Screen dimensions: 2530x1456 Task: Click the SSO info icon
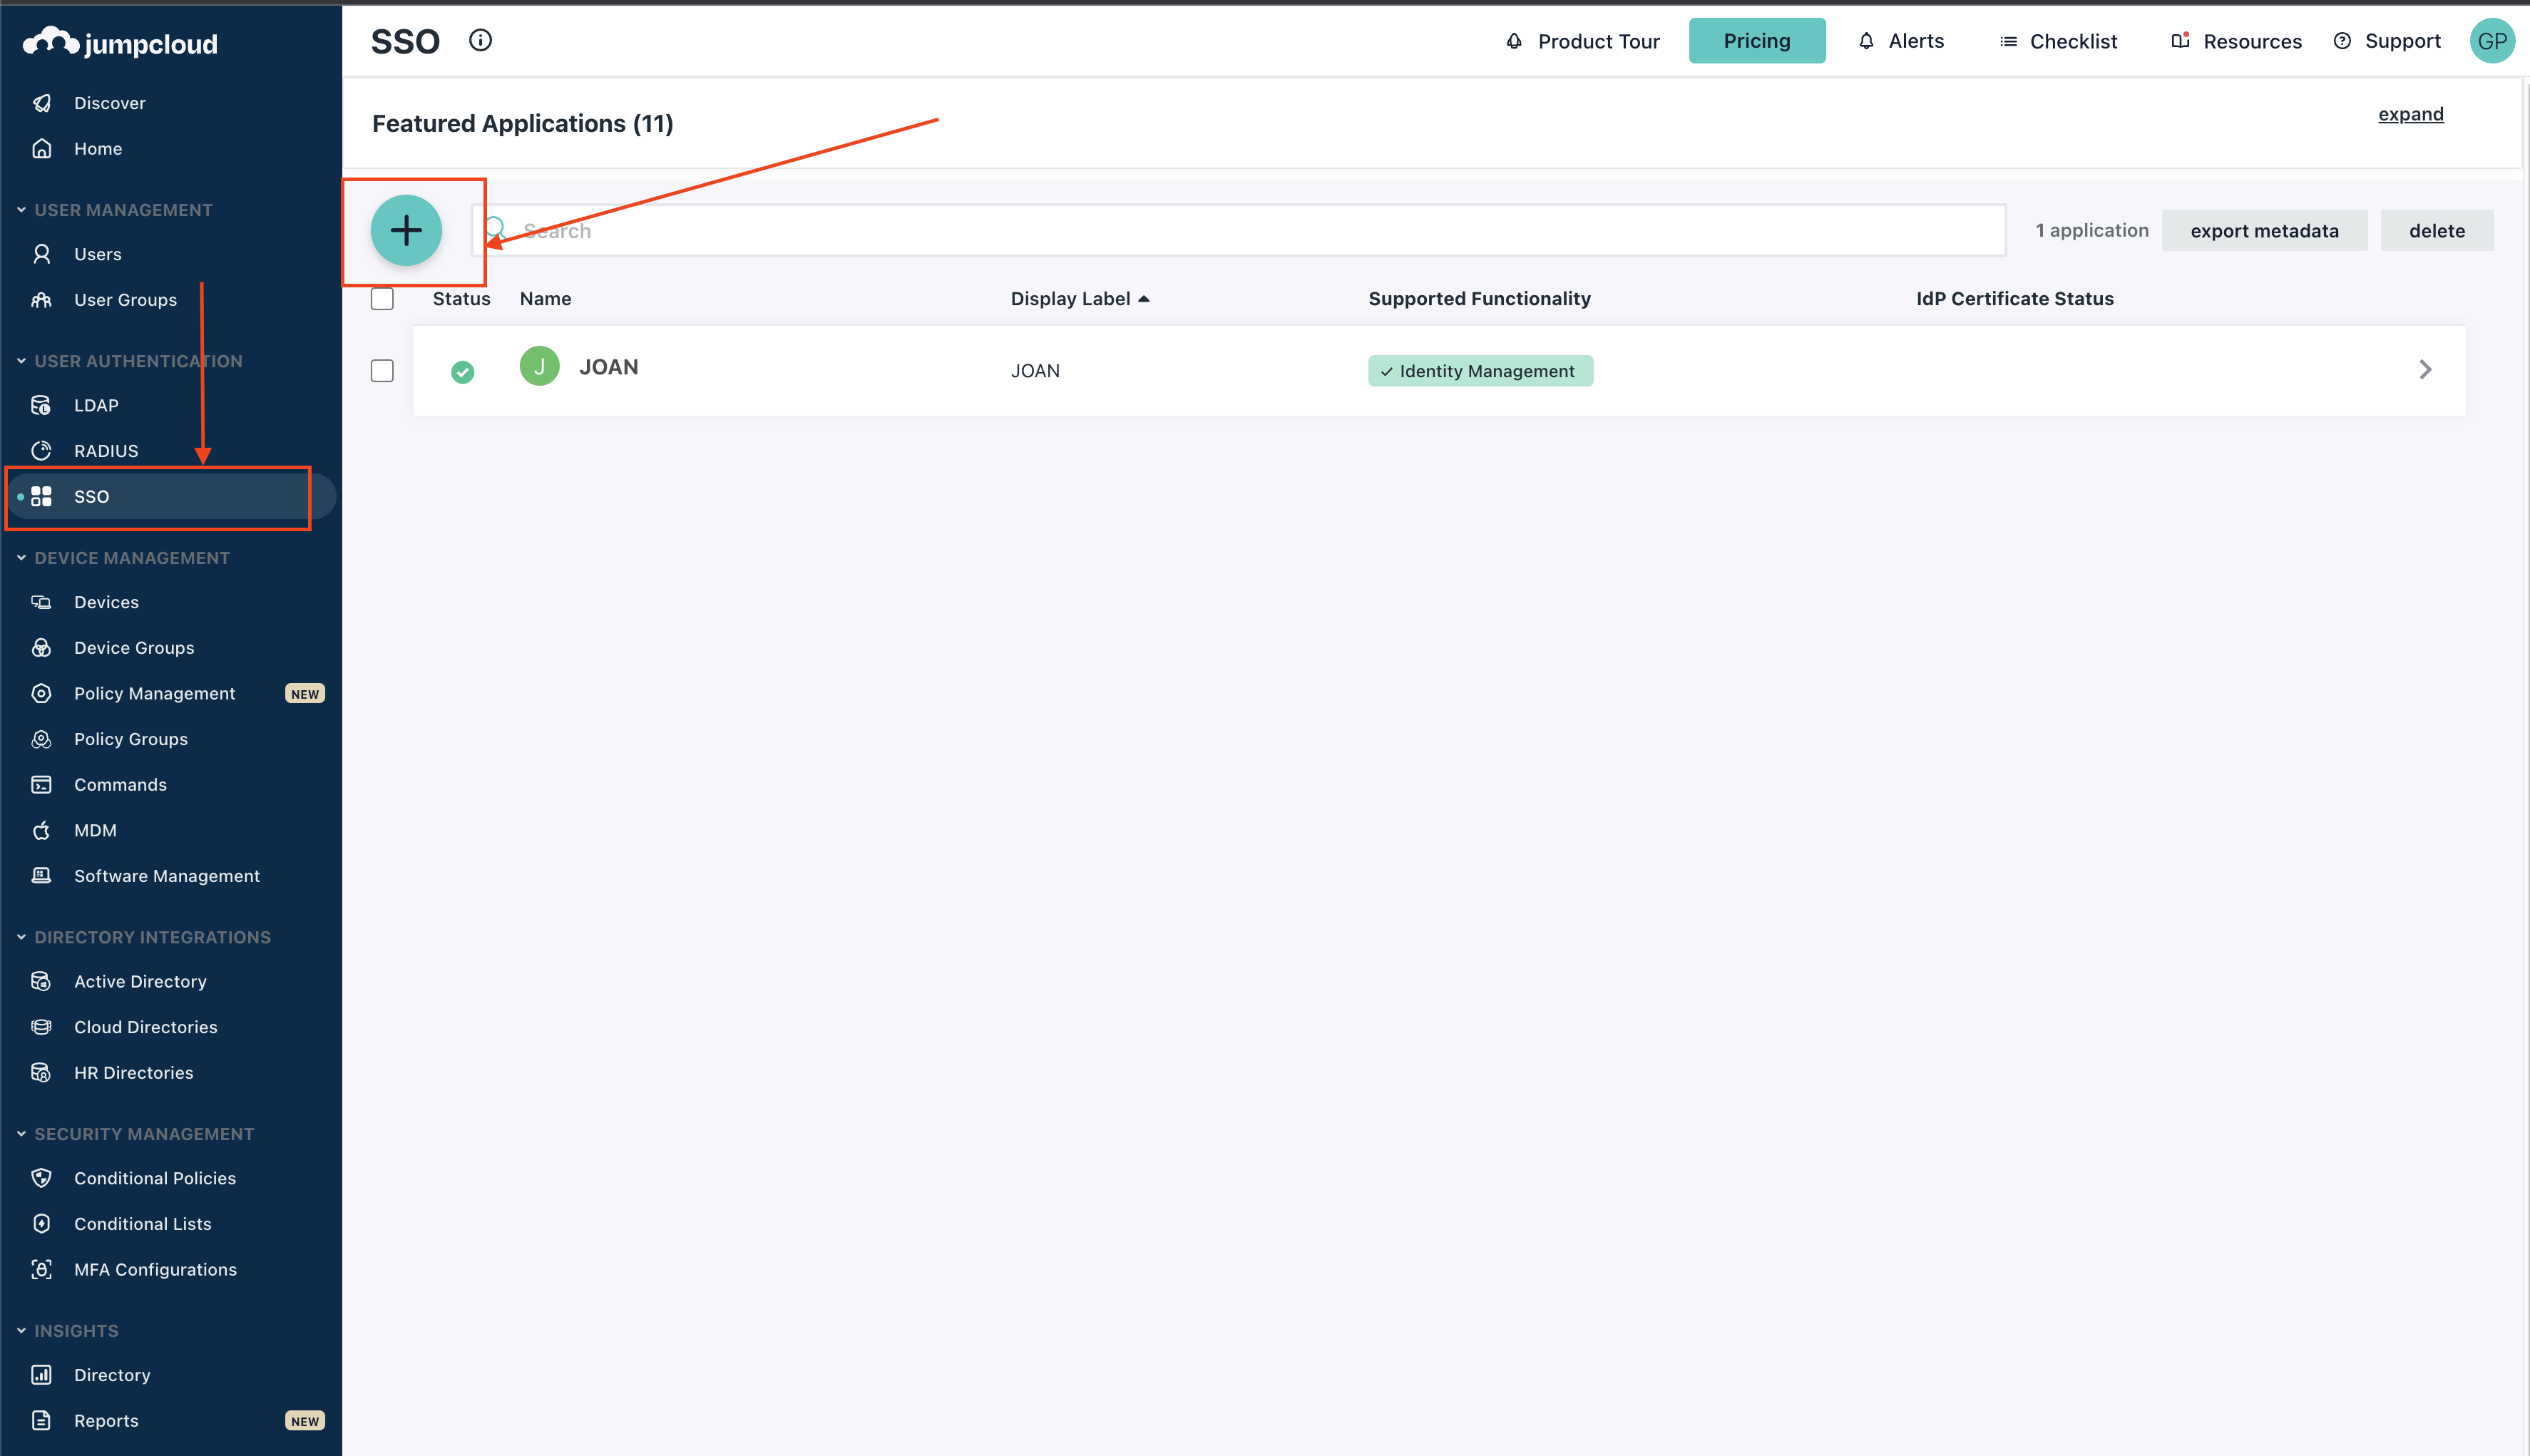[481, 40]
